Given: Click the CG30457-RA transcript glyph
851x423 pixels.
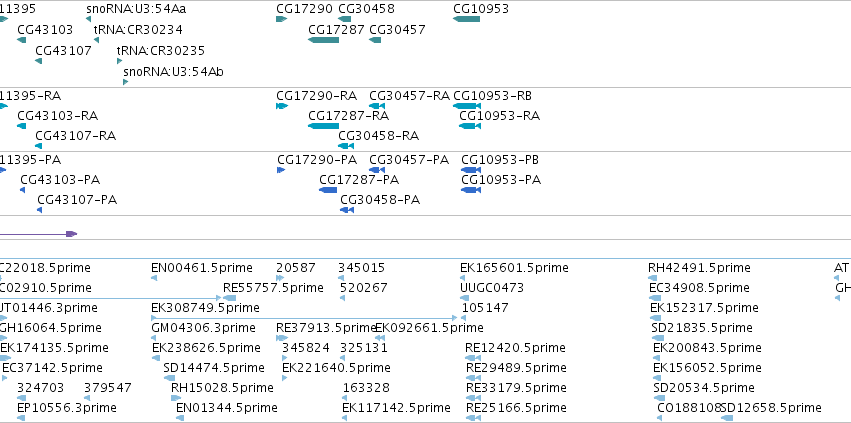Looking at the screenshot, I should pos(377,106).
